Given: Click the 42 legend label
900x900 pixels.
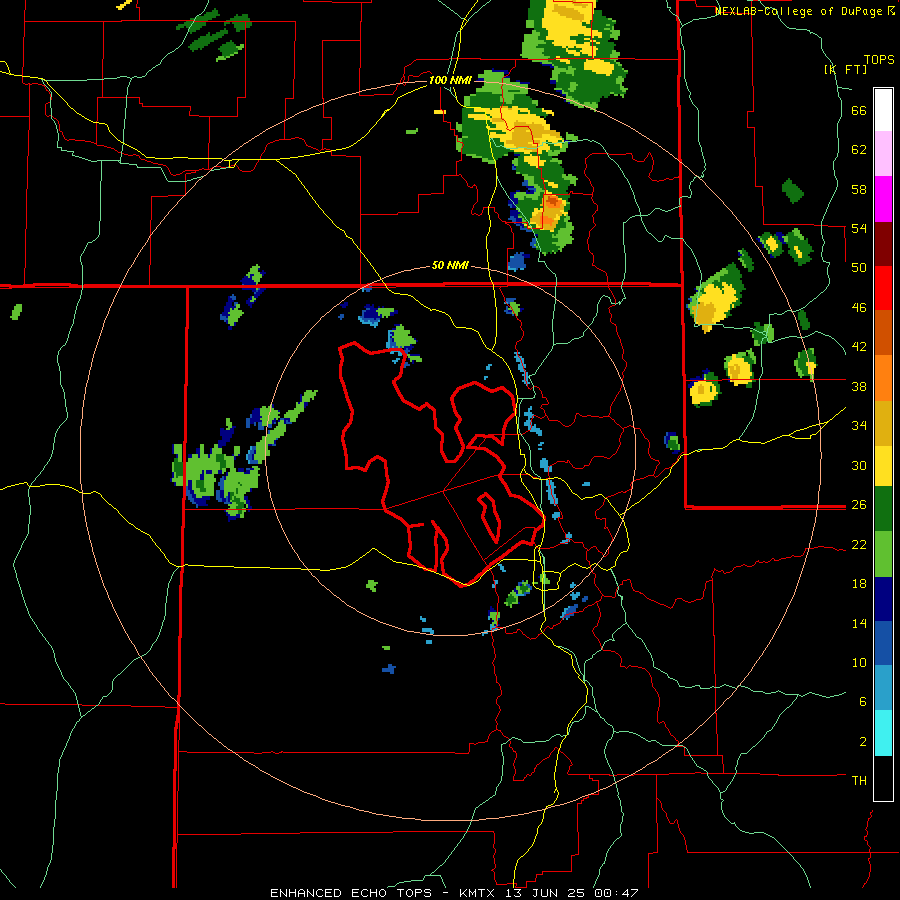Looking at the screenshot, I should (859, 347).
